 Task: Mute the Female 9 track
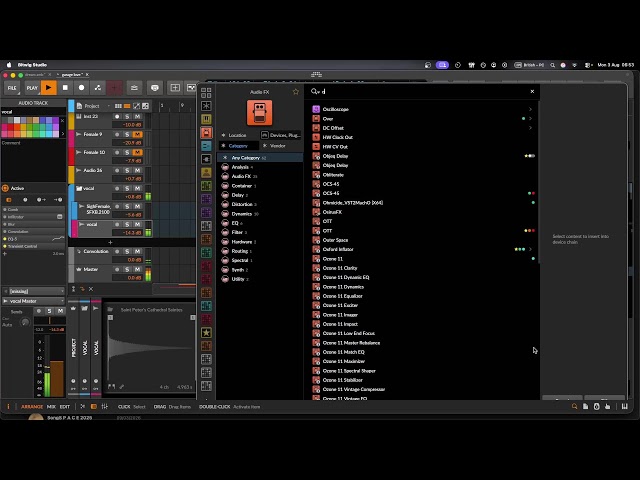(138, 134)
